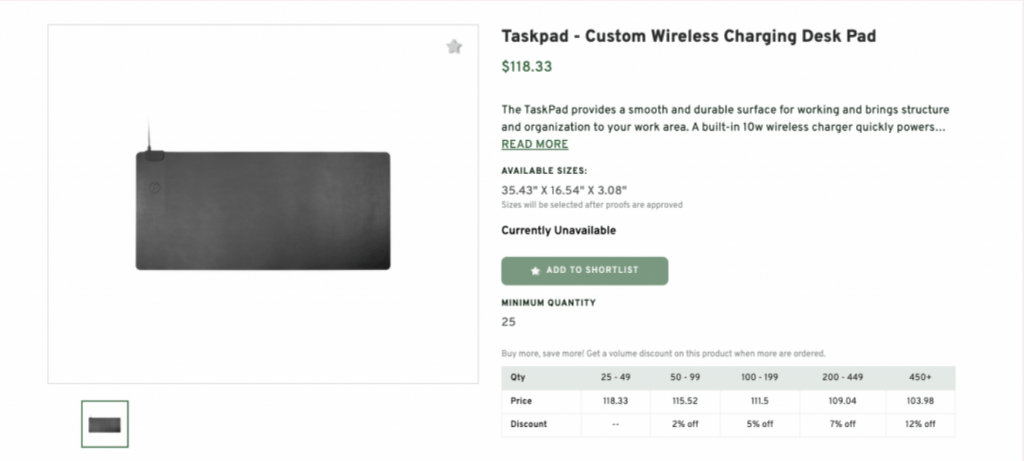
Task: Click the Currently Unavailable status text
Action: tap(558, 231)
